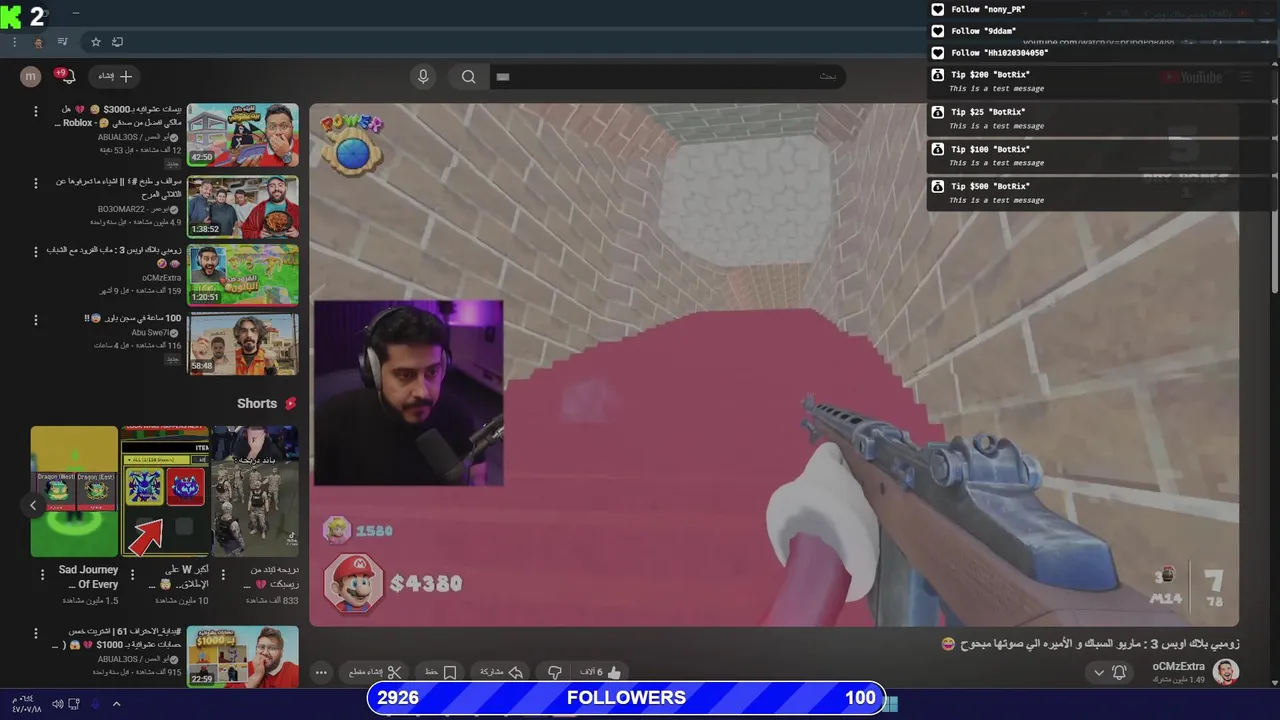Go to previous Shorts with arrow button

pyautogui.click(x=33, y=506)
